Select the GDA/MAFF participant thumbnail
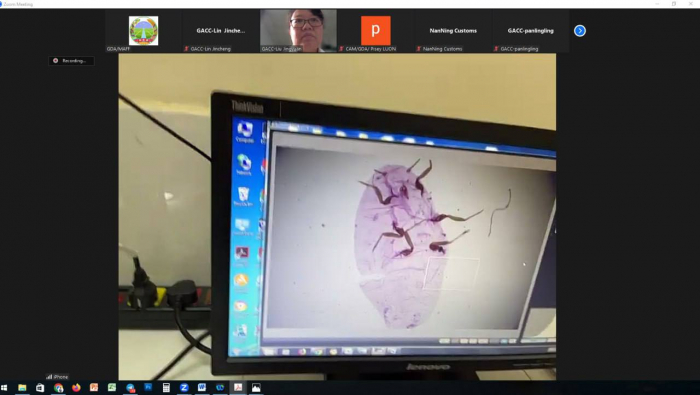The image size is (700, 395). (144, 31)
